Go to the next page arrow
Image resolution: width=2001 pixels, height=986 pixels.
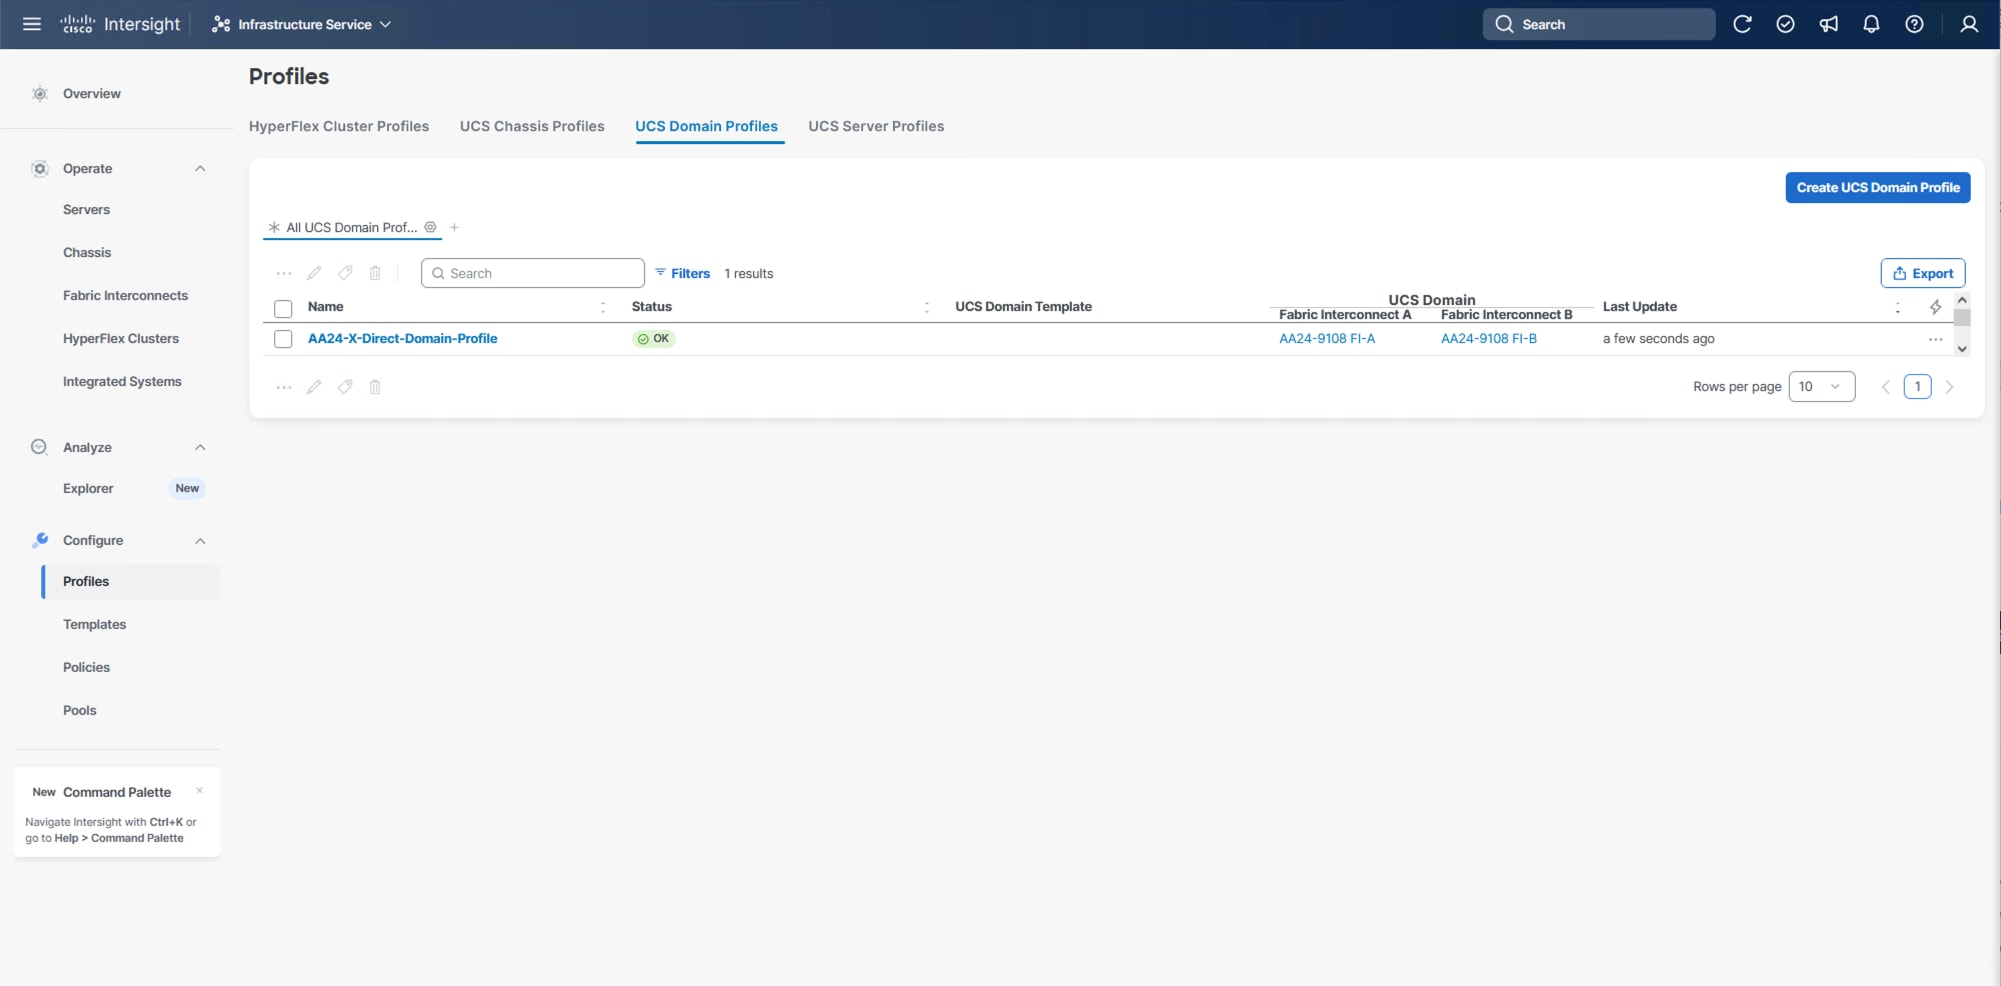pos(1949,387)
